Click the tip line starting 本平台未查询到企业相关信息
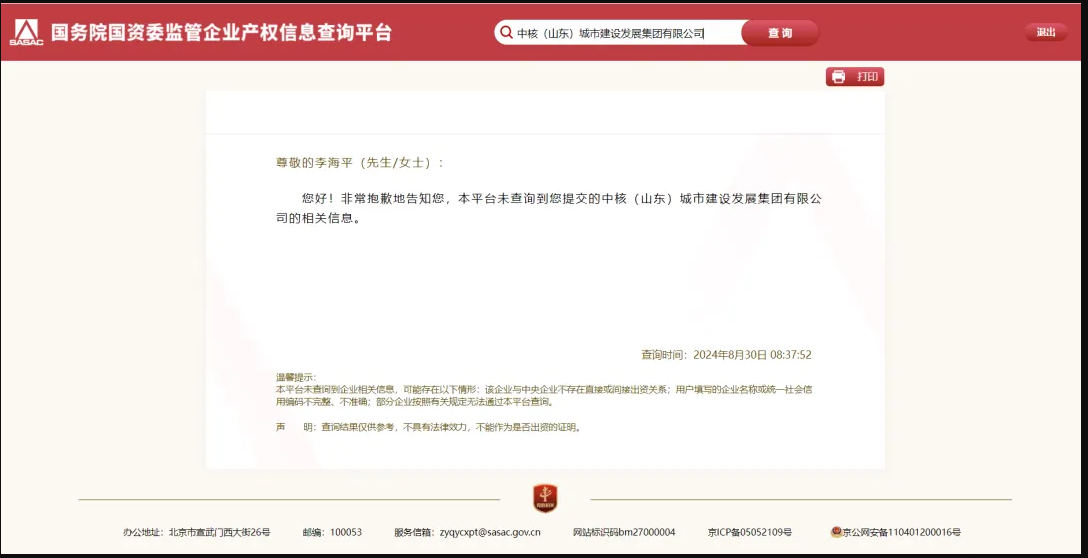The image size is (1088, 558). pyautogui.click(x=544, y=389)
